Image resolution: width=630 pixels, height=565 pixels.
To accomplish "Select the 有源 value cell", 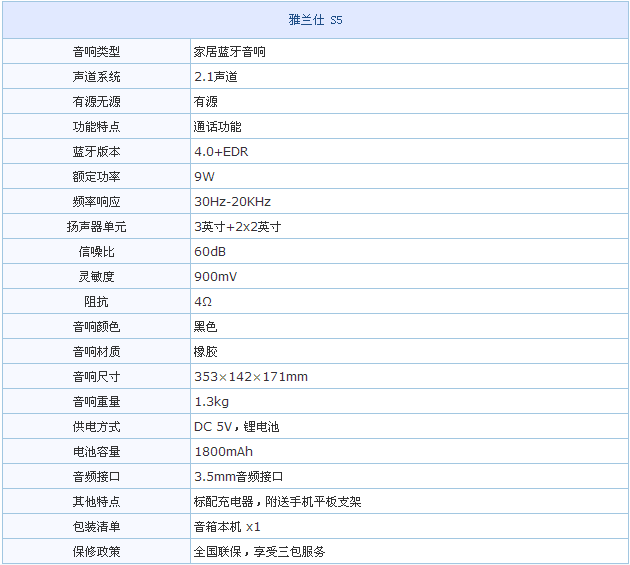I will (x=409, y=102).
